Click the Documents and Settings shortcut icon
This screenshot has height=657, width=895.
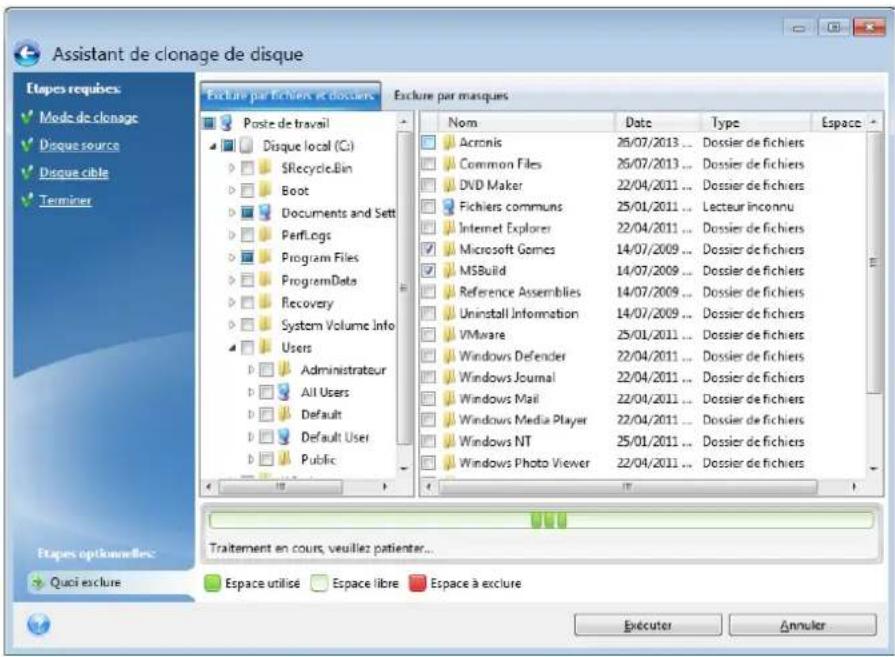[265, 213]
